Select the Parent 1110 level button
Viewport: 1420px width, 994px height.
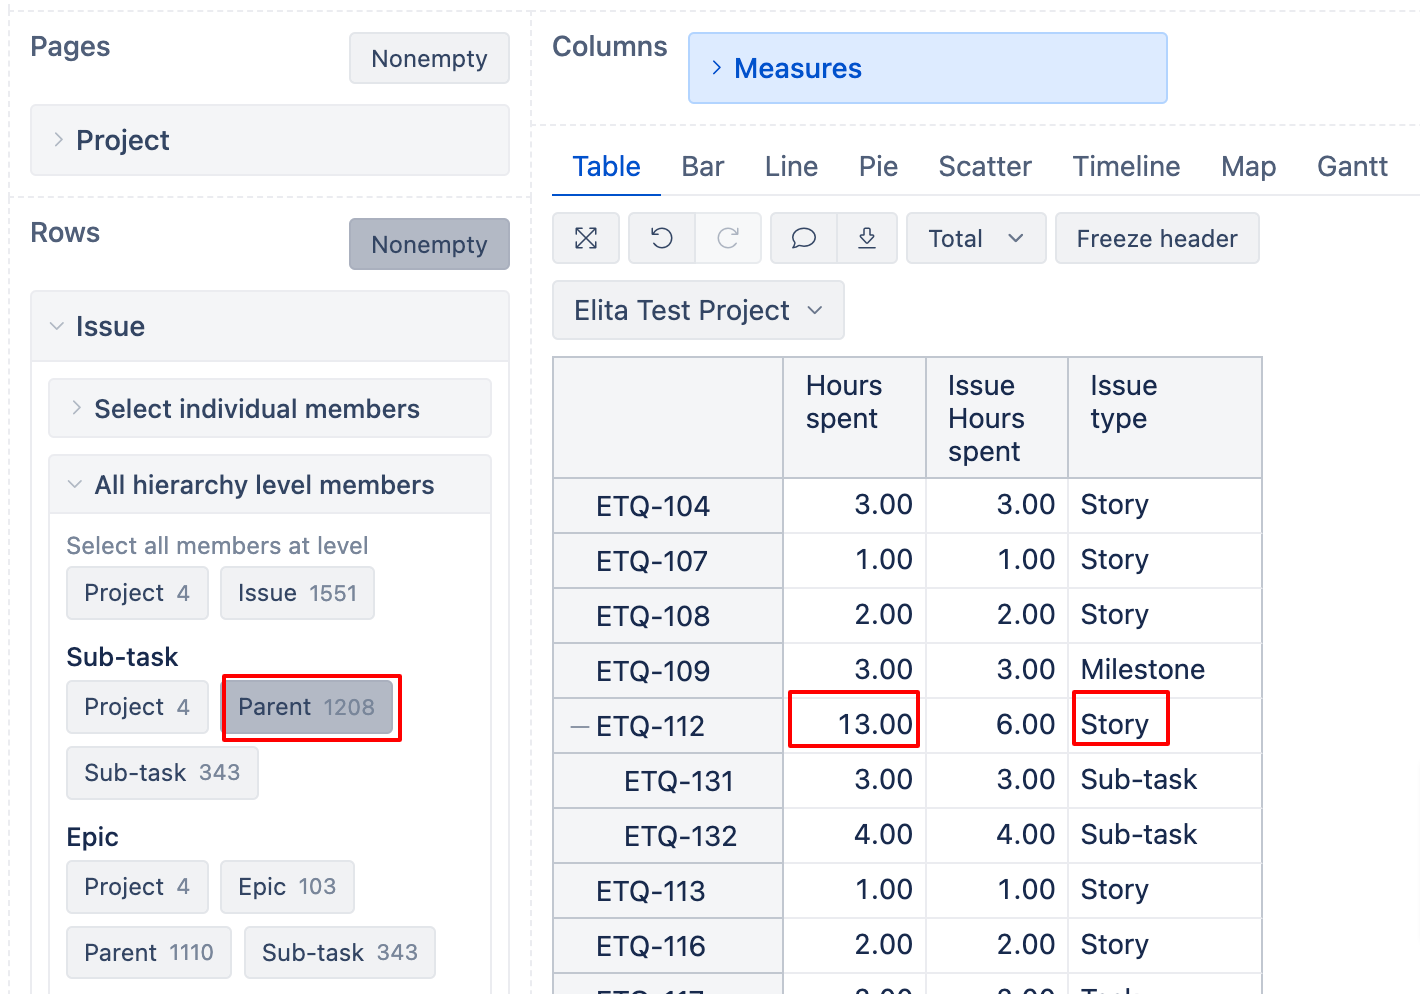click(x=149, y=953)
